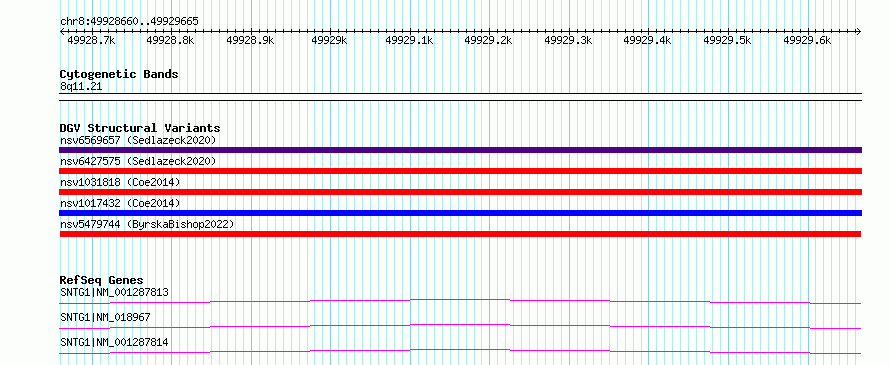Click the chr8:49928660..49929665 coordinate label
890x365 pixels.
129,22
